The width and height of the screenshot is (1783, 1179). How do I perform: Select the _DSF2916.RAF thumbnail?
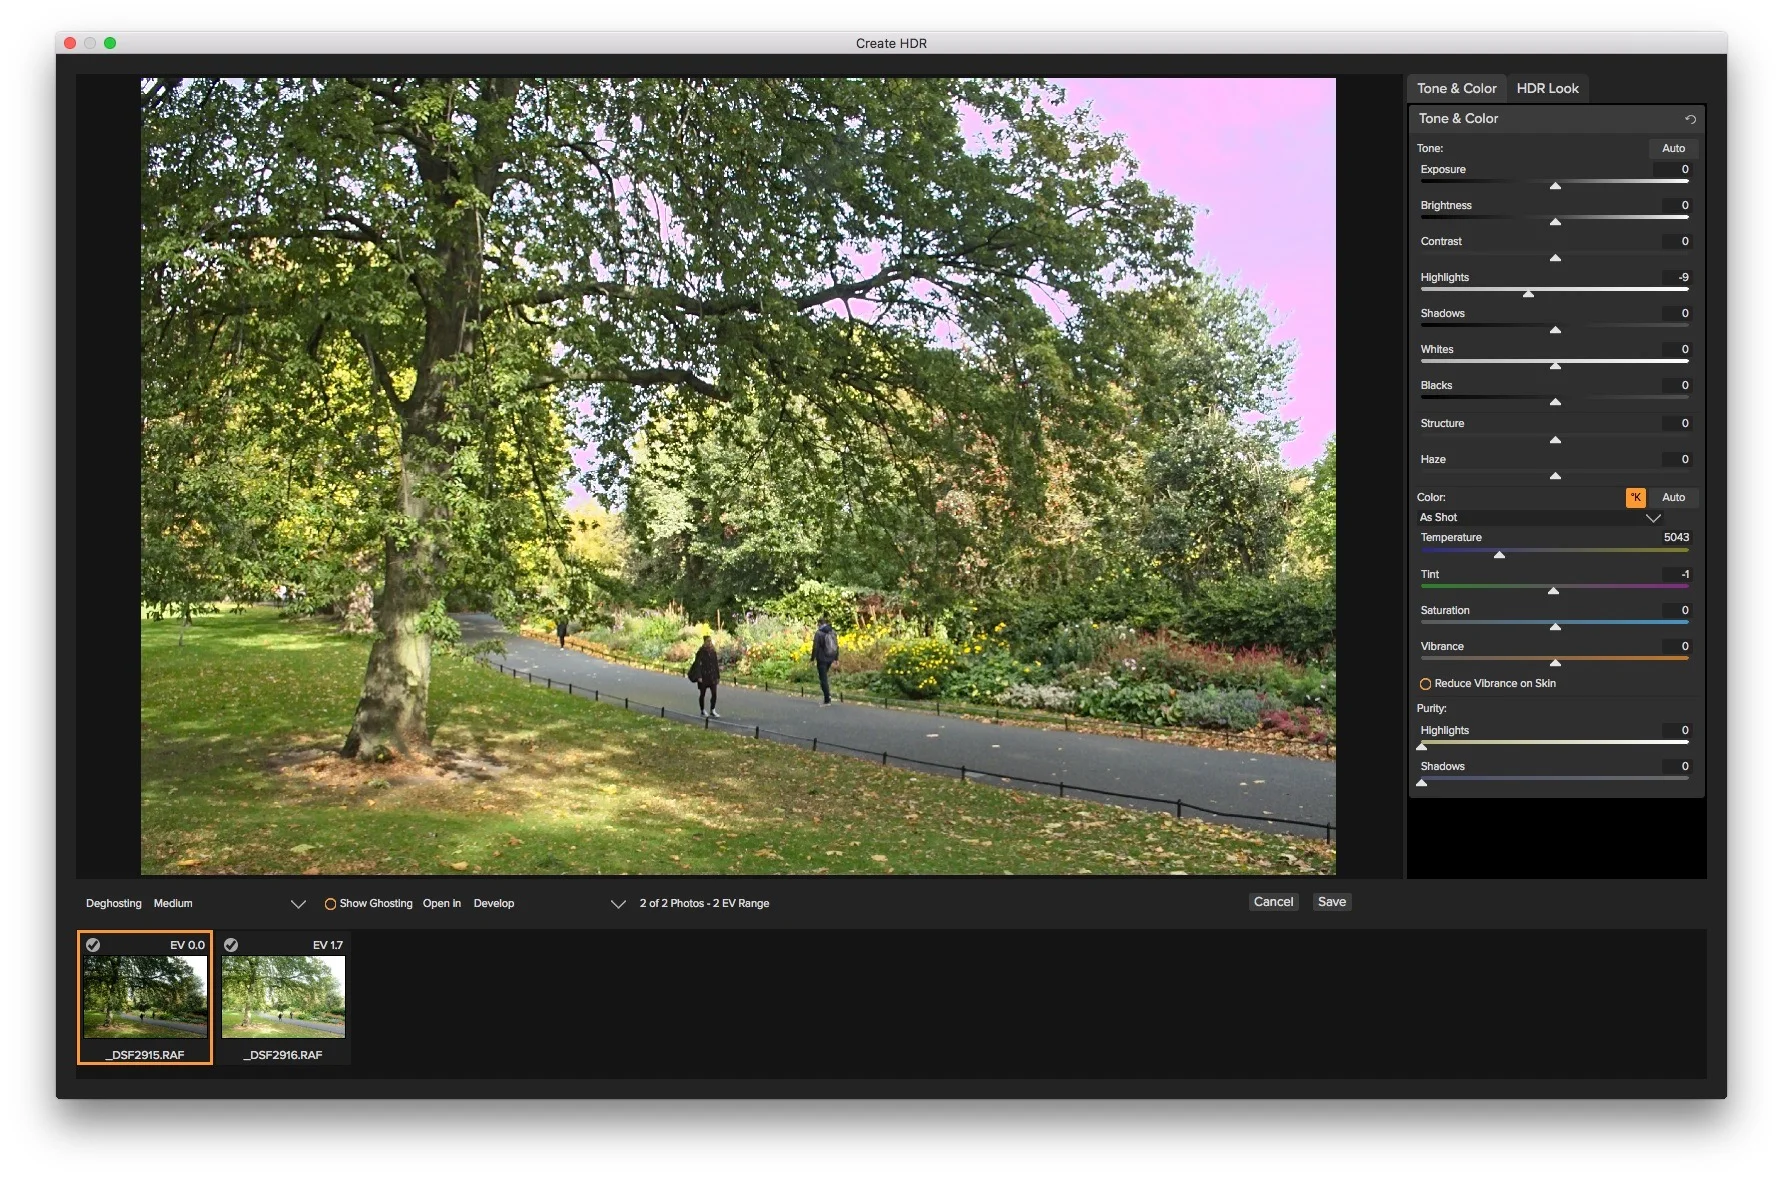(x=283, y=997)
